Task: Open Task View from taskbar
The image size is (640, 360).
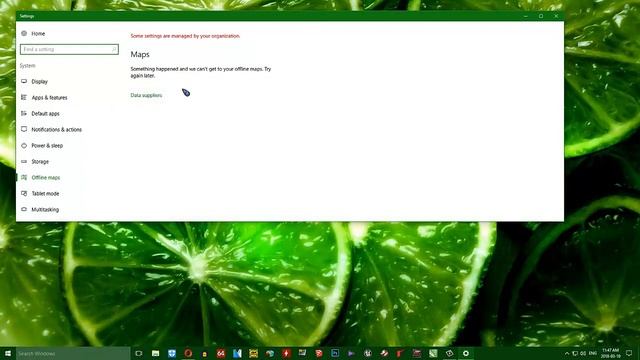Action: [x=139, y=353]
